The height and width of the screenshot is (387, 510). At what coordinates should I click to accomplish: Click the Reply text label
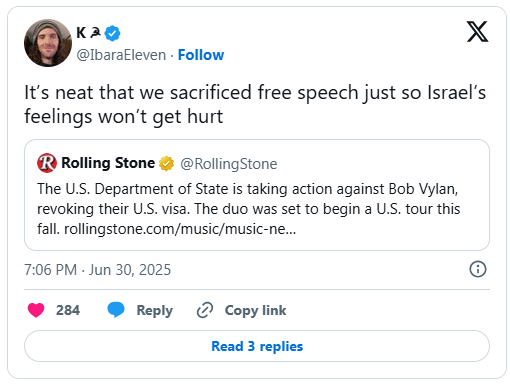(x=155, y=310)
